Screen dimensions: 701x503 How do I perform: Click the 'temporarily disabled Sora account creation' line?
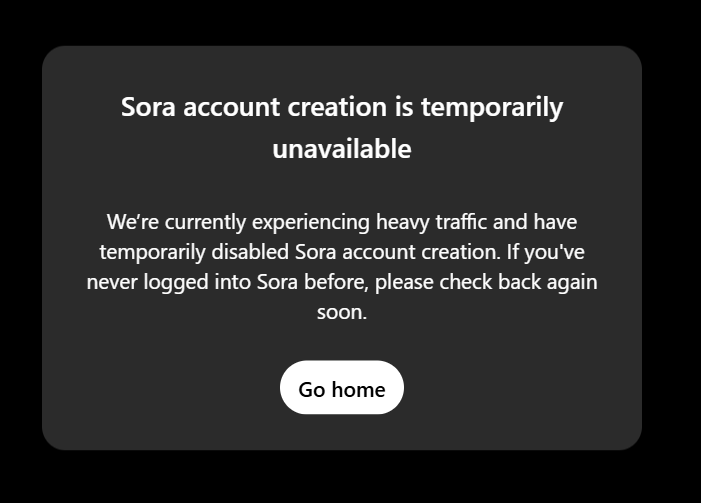coord(342,252)
